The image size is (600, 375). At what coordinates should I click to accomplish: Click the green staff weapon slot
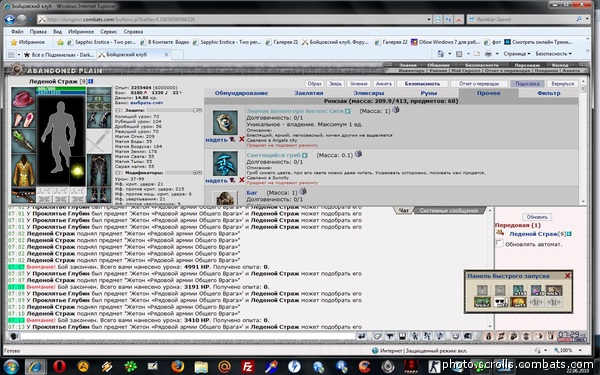23,141
